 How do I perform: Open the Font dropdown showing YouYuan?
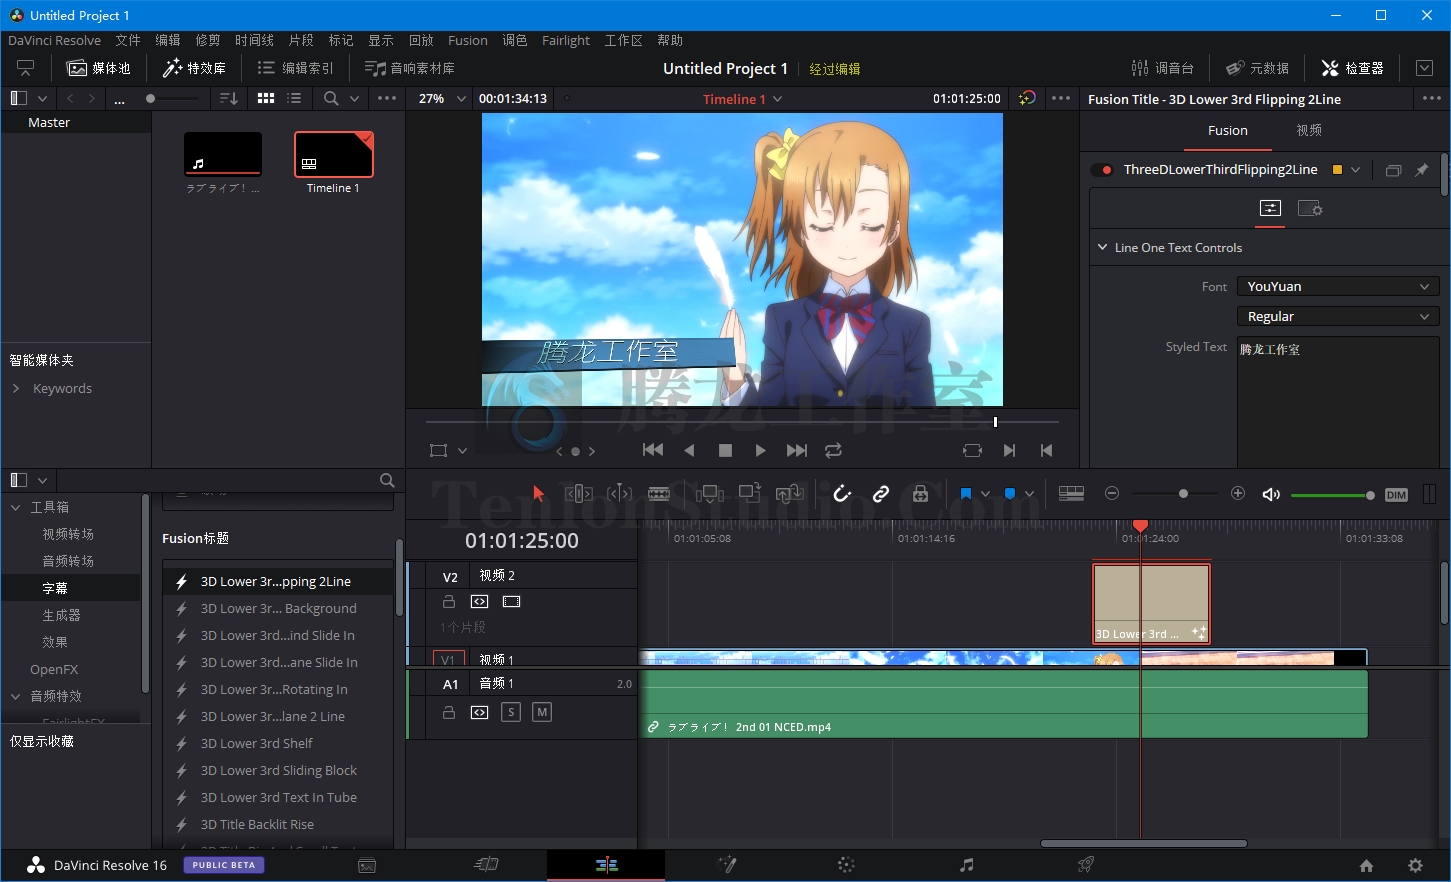point(1337,287)
